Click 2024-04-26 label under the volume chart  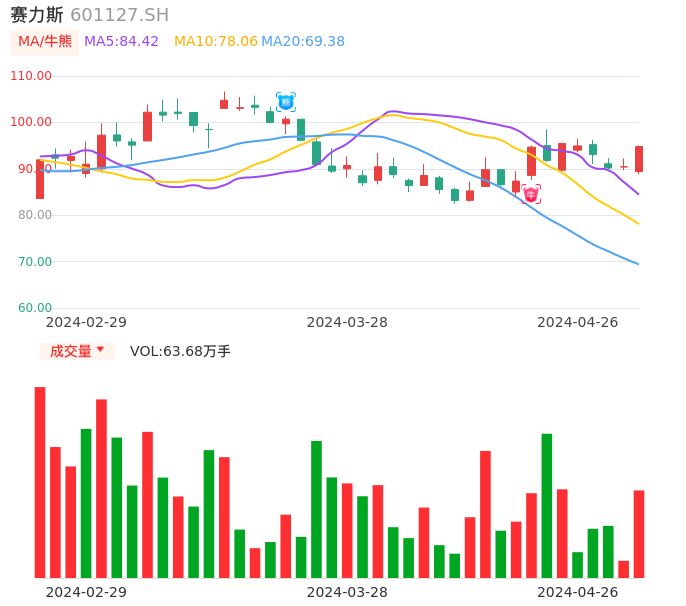tap(578, 592)
